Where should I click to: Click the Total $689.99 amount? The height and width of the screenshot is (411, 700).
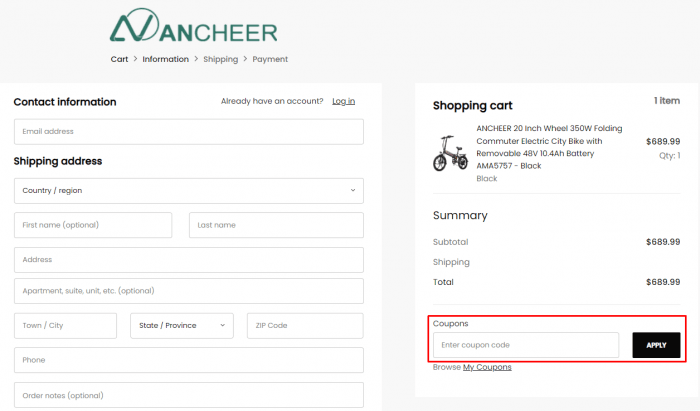pyautogui.click(x=663, y=282)
